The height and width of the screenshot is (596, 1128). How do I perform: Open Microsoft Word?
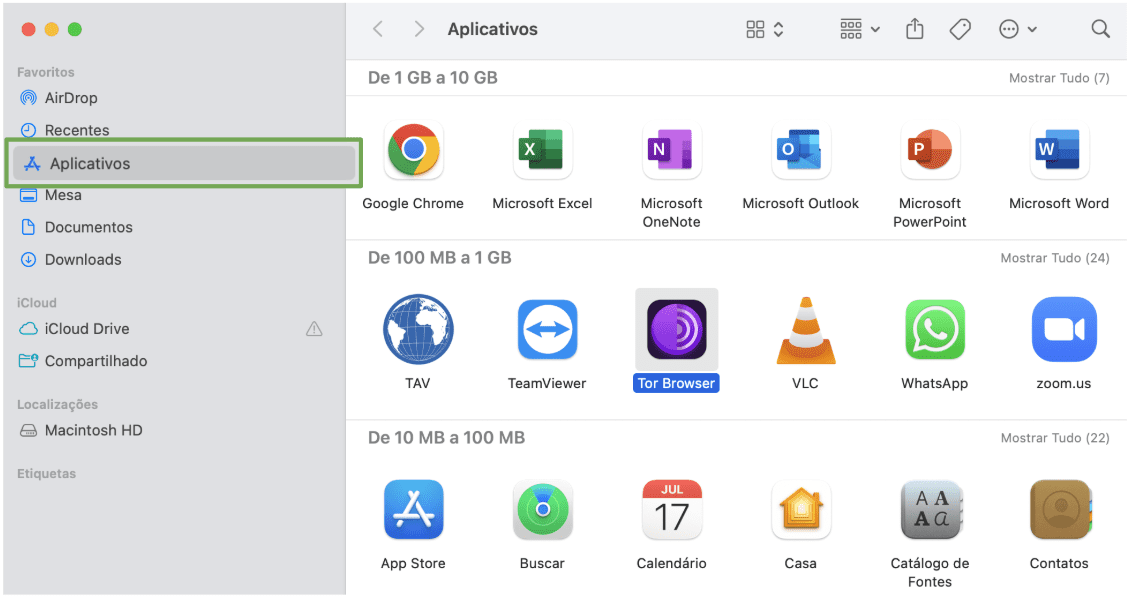1059,150
